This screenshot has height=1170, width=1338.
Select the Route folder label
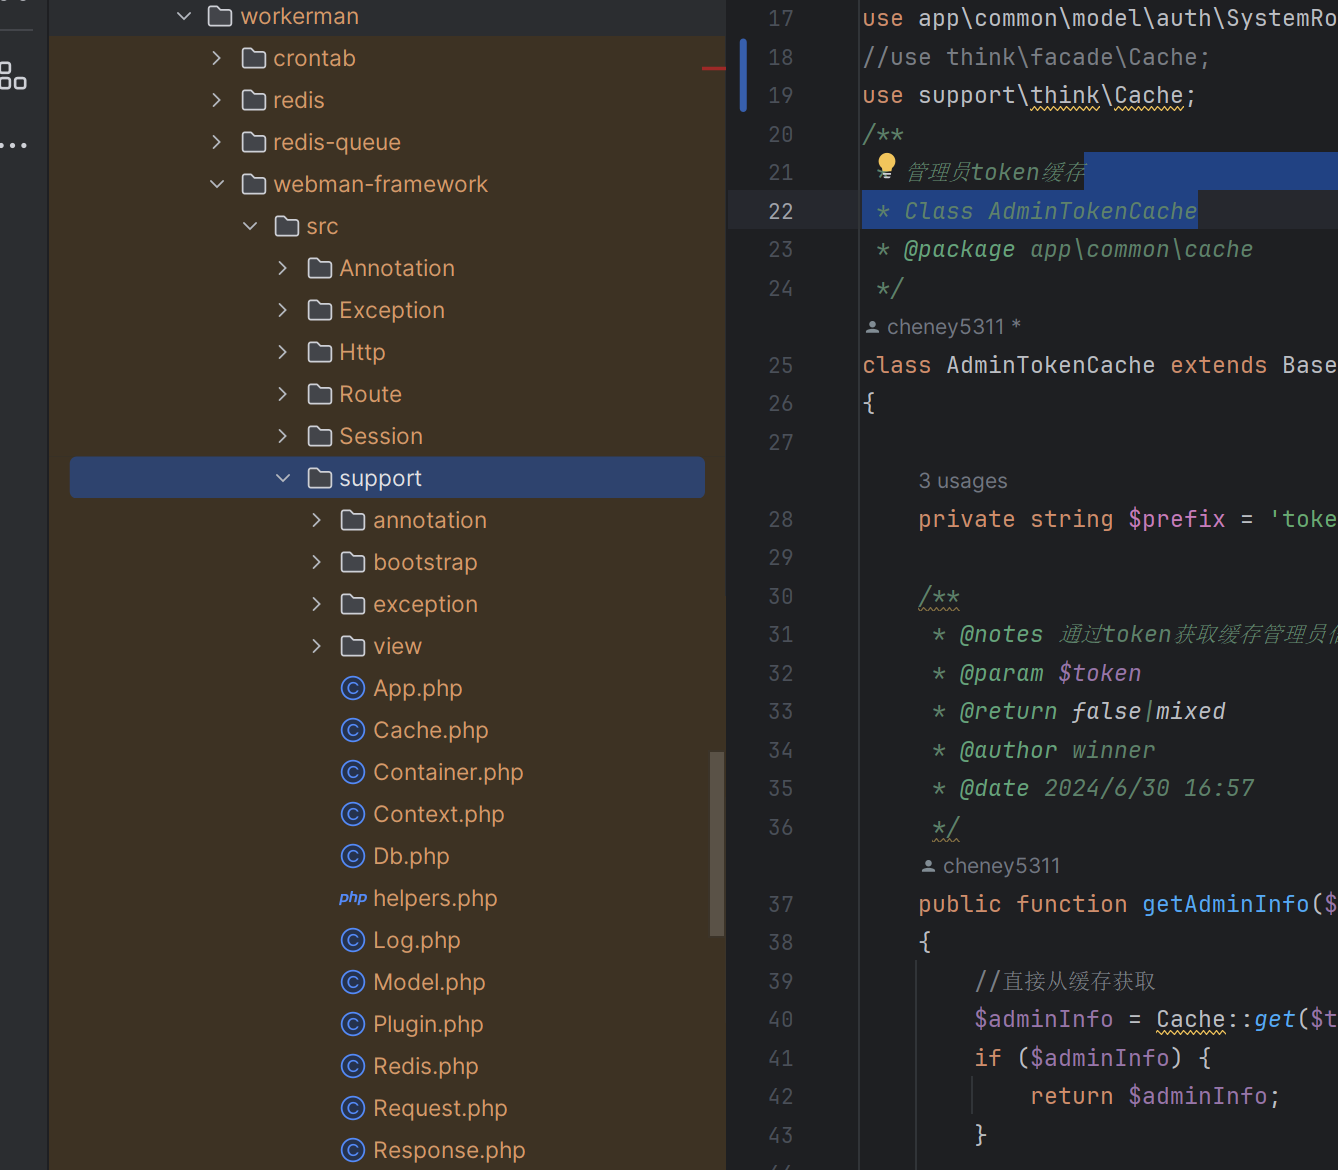pyautogui.click(x=370, y=394)
